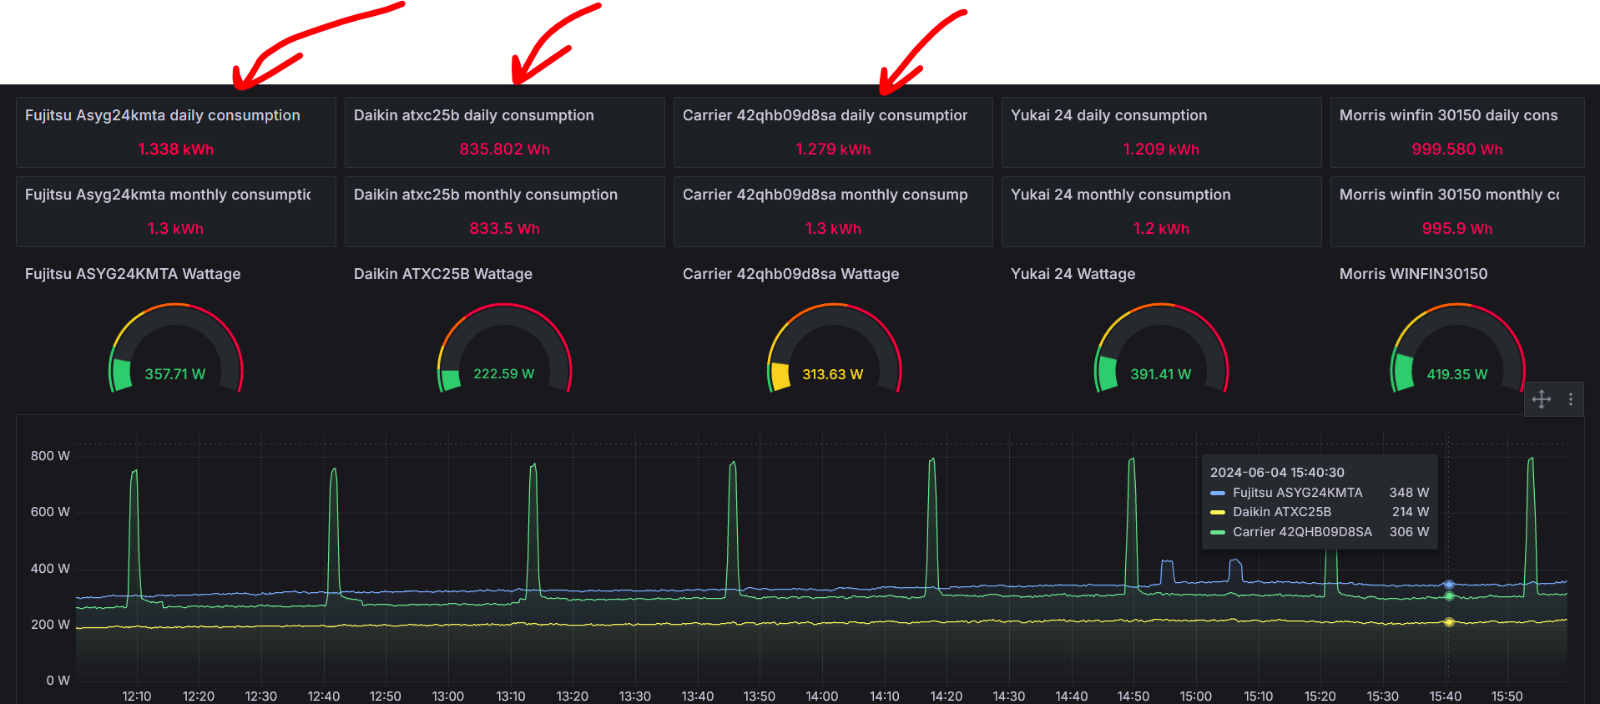
Task: Click the panel move (drag handle) icon
Action: coord(1541,399)
